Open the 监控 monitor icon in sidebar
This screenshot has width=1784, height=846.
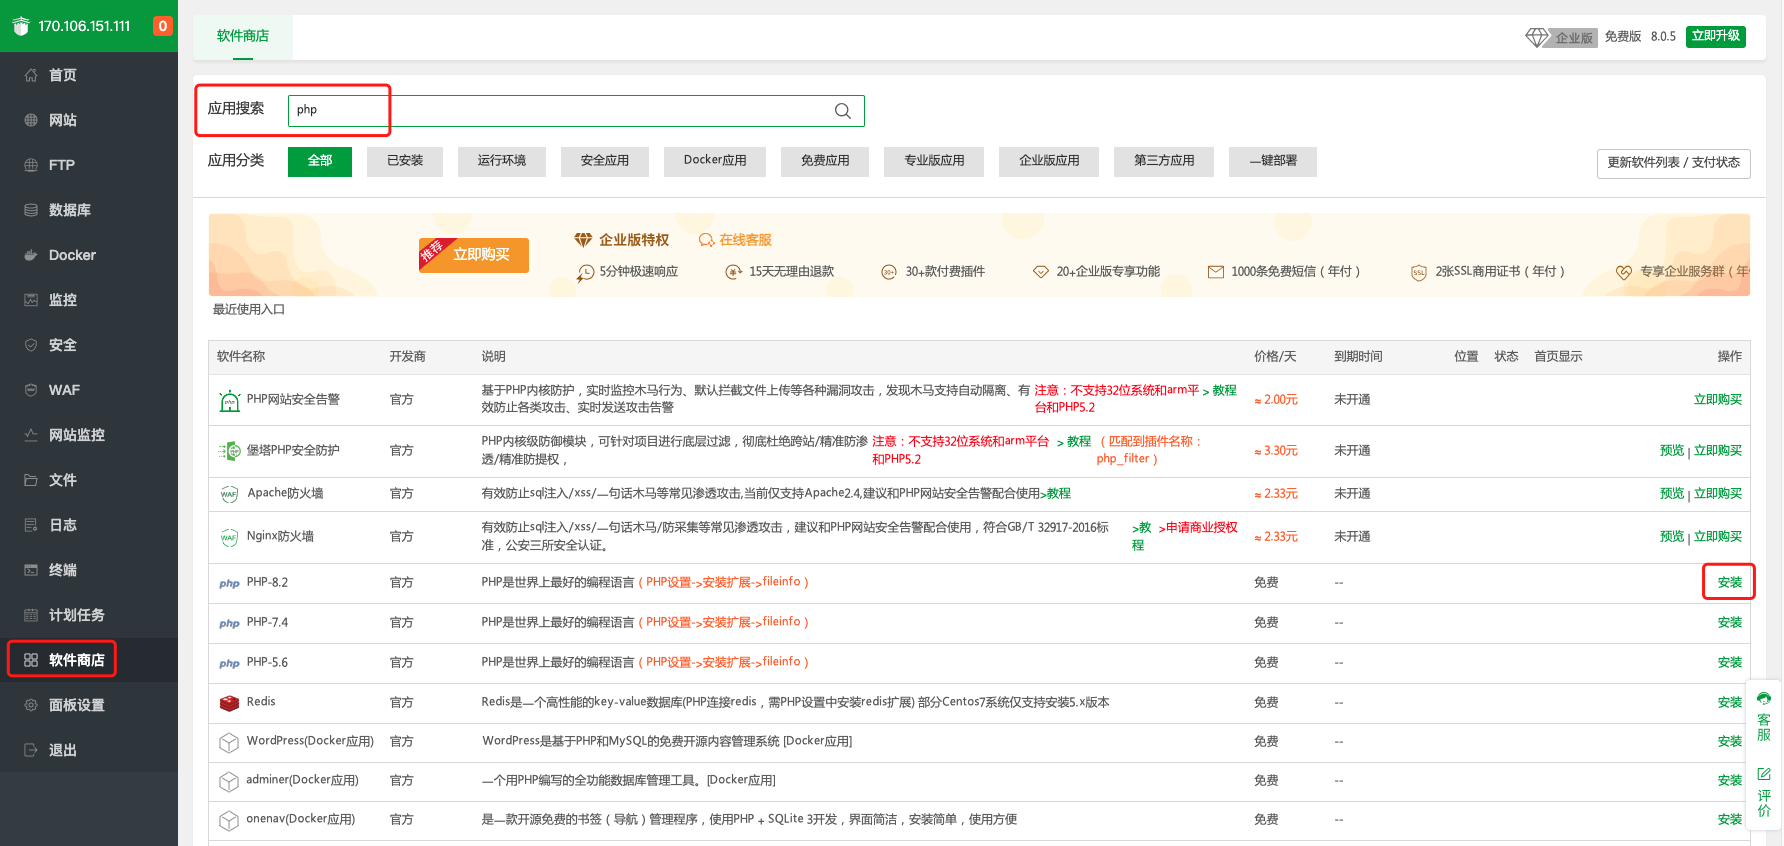(x=31, y=300)
